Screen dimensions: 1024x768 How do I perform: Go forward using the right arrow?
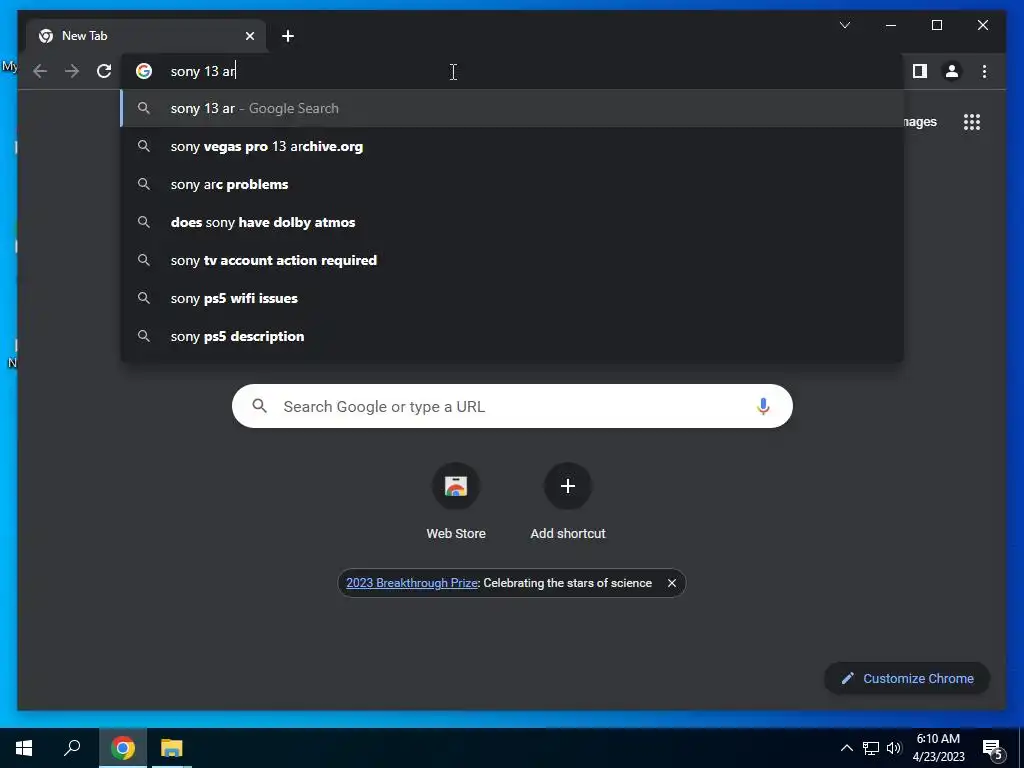[x=72, y=71]
